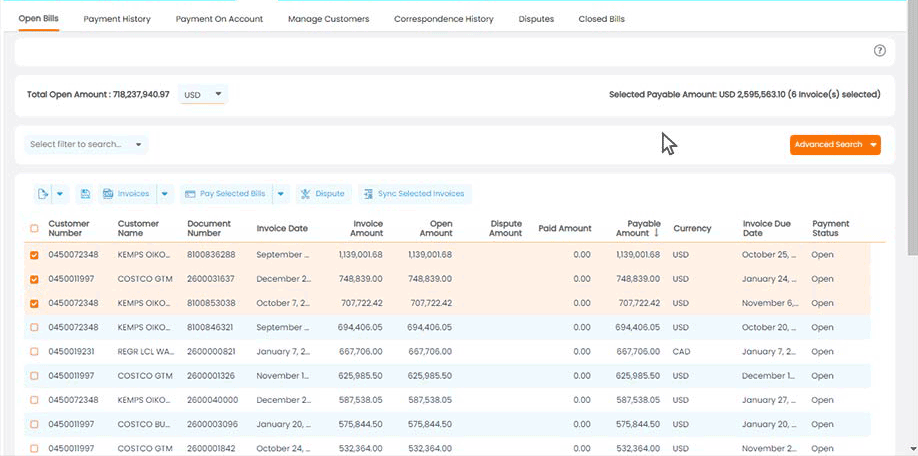Switch to the Payment History tab
Image resolution: width=918 pixels, height=456 pixels.
pyautogui.click(x=117, y=19)
